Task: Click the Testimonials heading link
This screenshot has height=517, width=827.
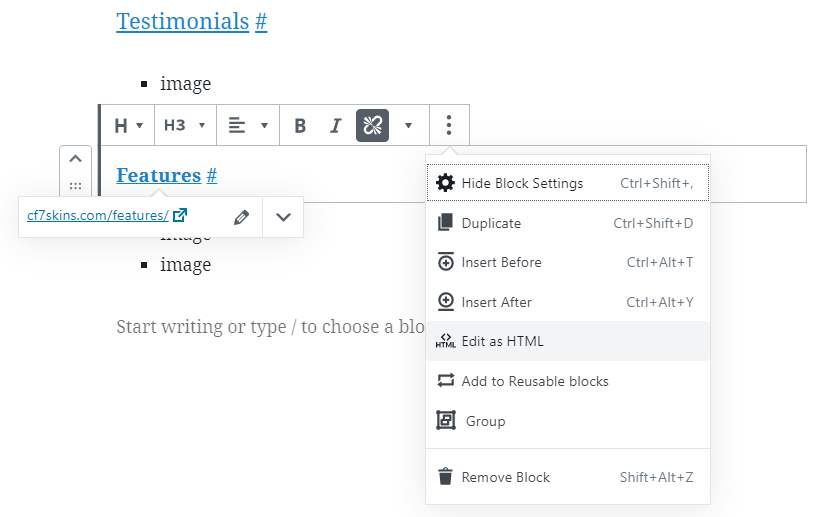Action: [x=182, y=21]
